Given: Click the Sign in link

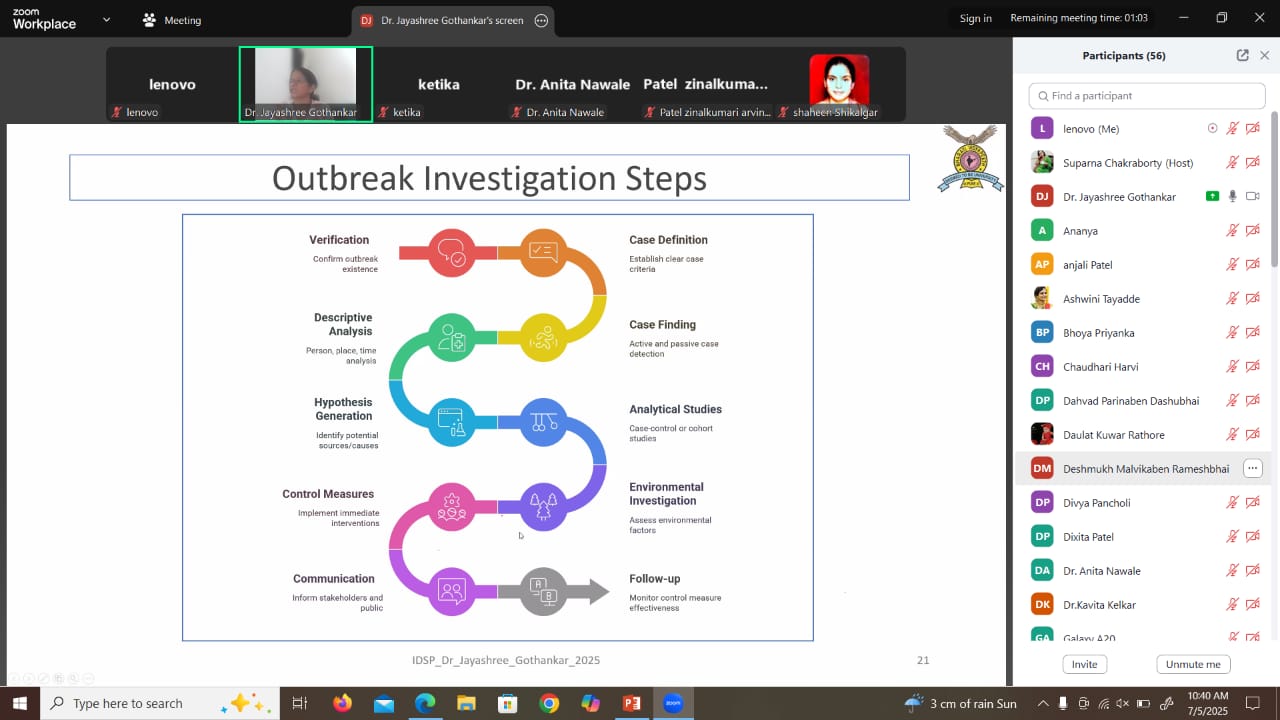Looking at the screenshot, I should 975,18.
